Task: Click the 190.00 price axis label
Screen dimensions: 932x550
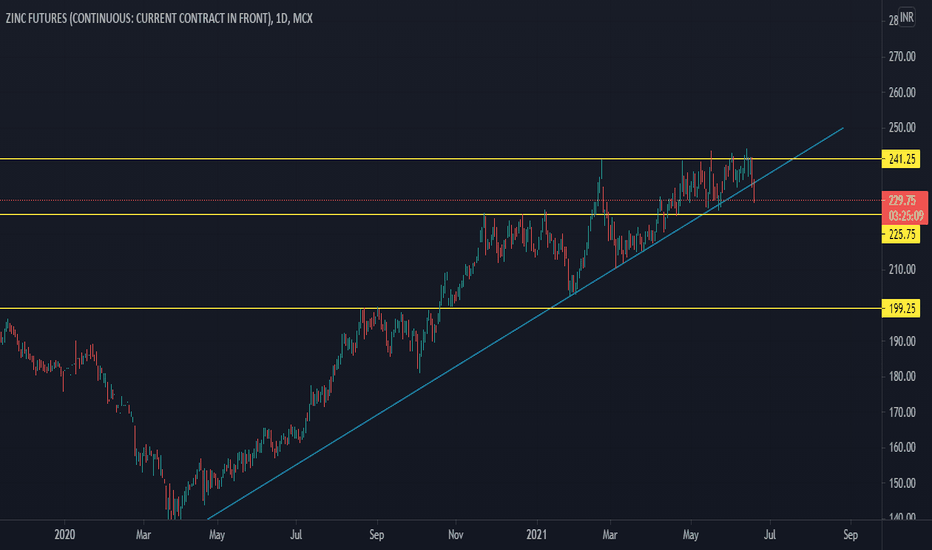Action: 902,341
